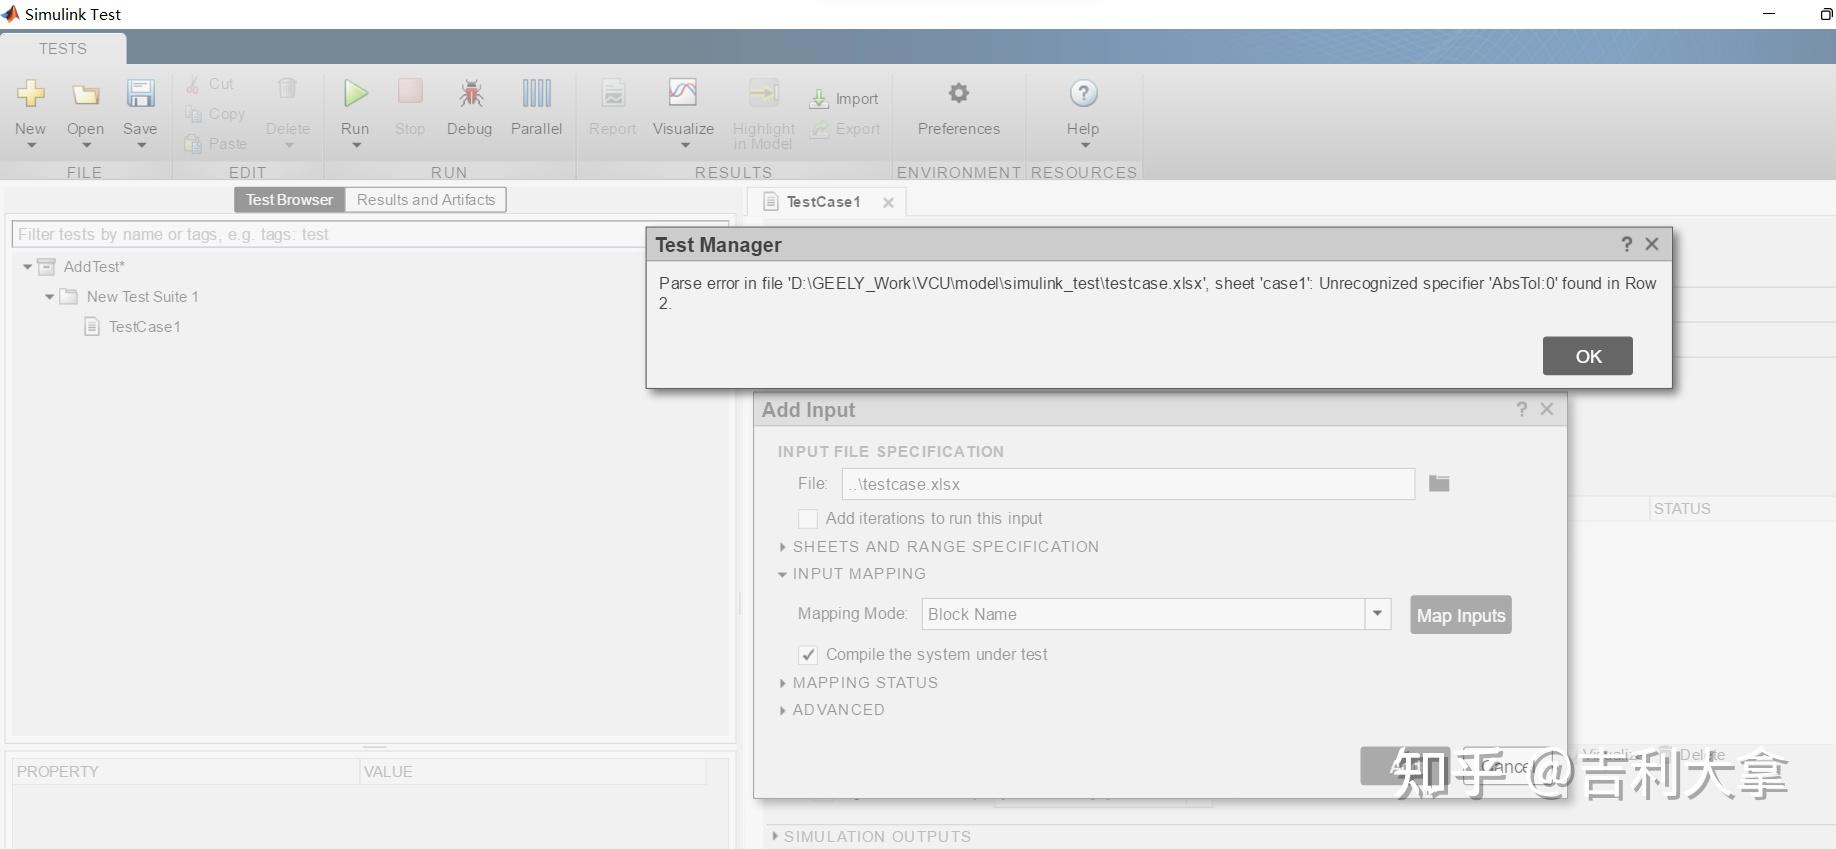Click OK in the error dialog
The height and width of the screenshot is (849, 1836).
(1588, 356)
